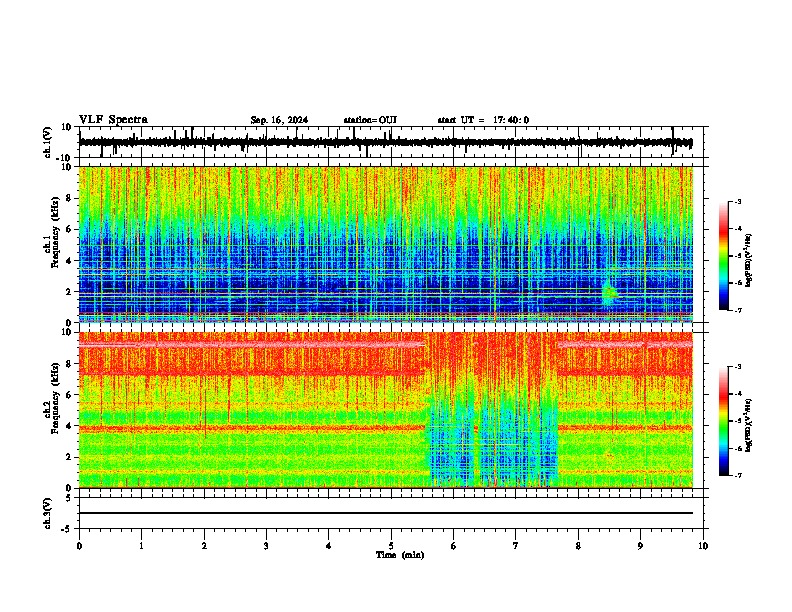Screen dimensions: 792x612
Task: Click the "station=OUI" header label
Action: pos(370,120)
